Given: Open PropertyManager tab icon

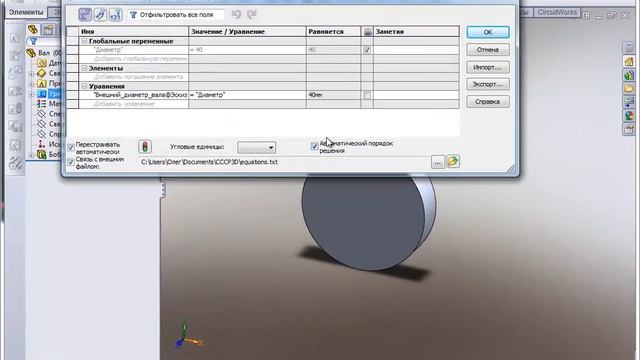Looking at the screenshot, I should [48, 29].
